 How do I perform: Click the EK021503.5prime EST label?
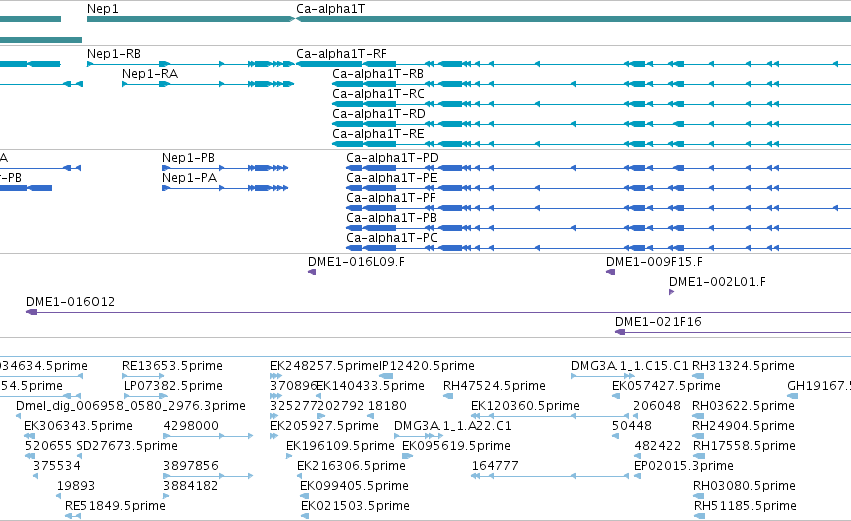pyautogui.click(x=355, y=507)
